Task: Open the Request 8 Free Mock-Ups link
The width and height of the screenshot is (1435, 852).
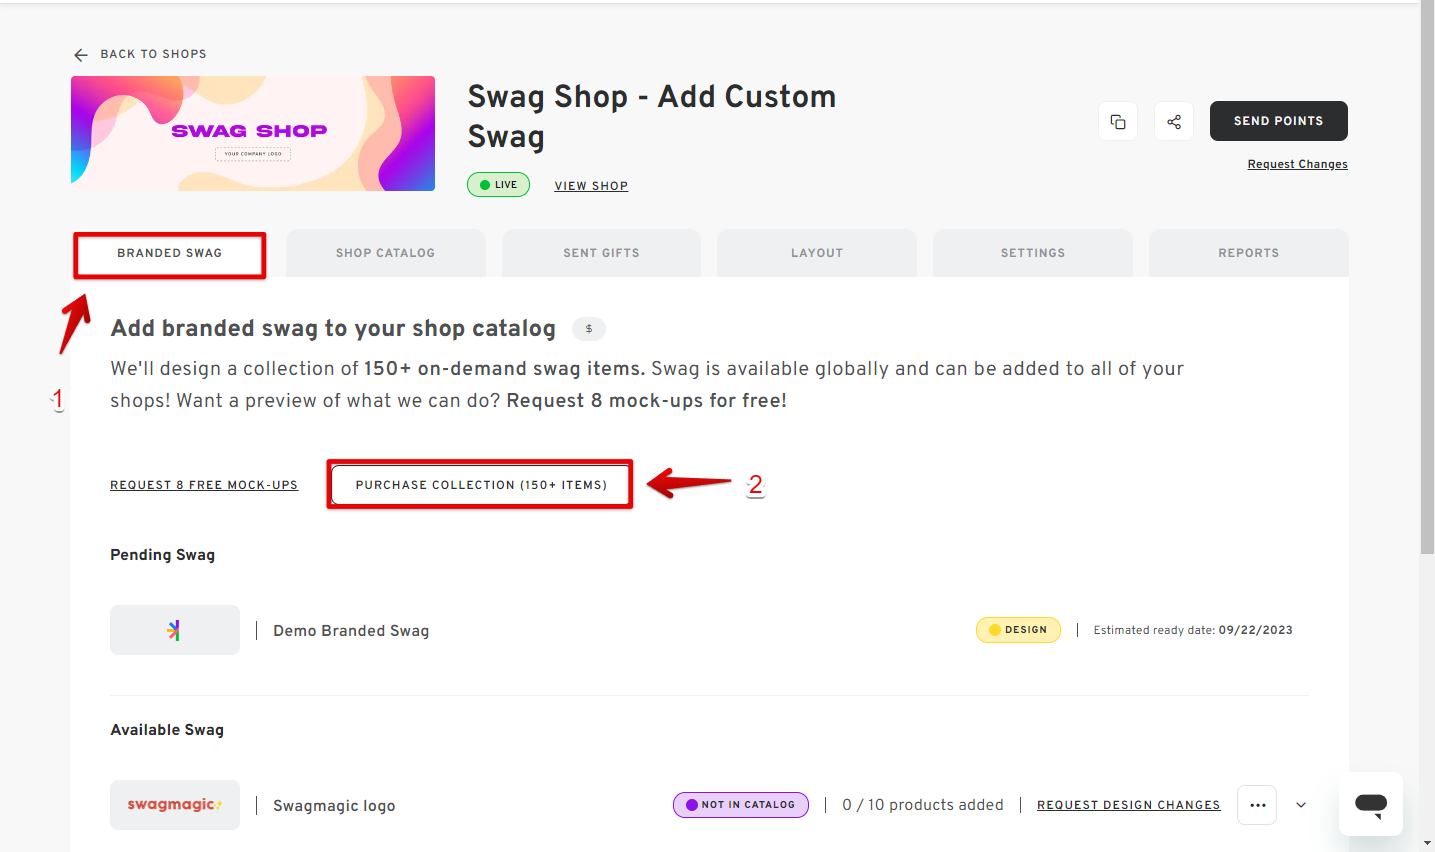Action: [204, 484]
